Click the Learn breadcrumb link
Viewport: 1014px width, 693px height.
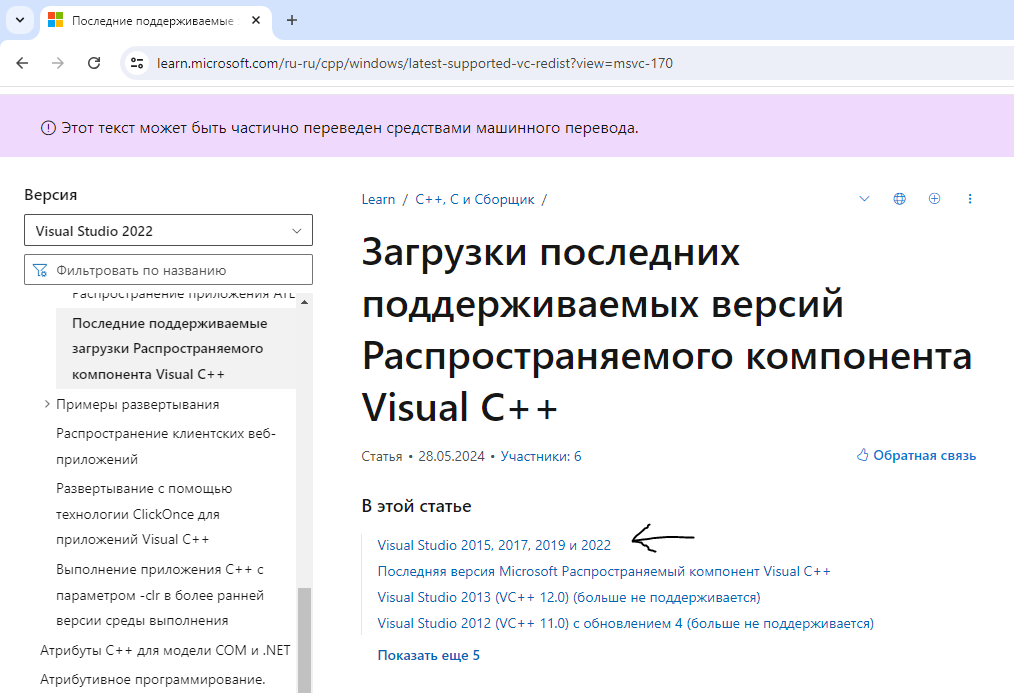coord(378,199)
